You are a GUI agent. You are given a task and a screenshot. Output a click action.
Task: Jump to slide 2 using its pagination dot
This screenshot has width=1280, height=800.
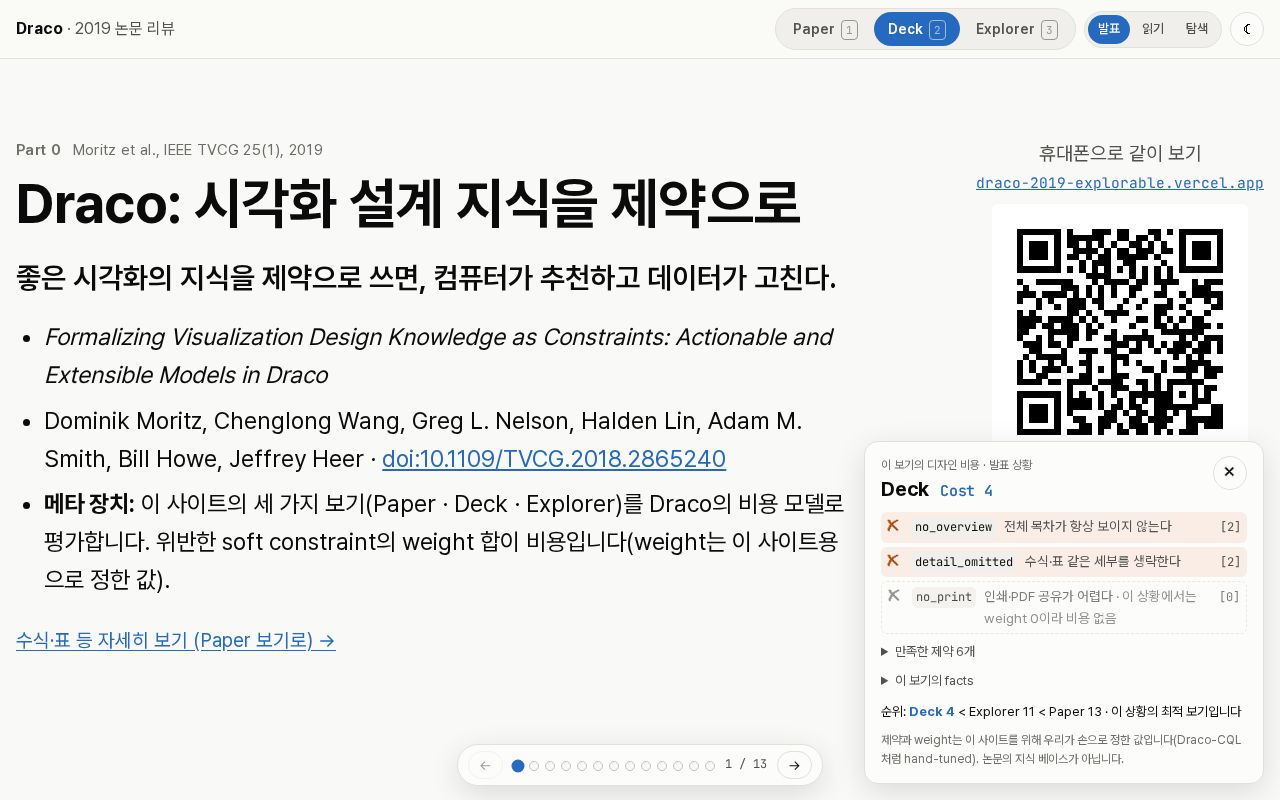click(x=534, y=766)
